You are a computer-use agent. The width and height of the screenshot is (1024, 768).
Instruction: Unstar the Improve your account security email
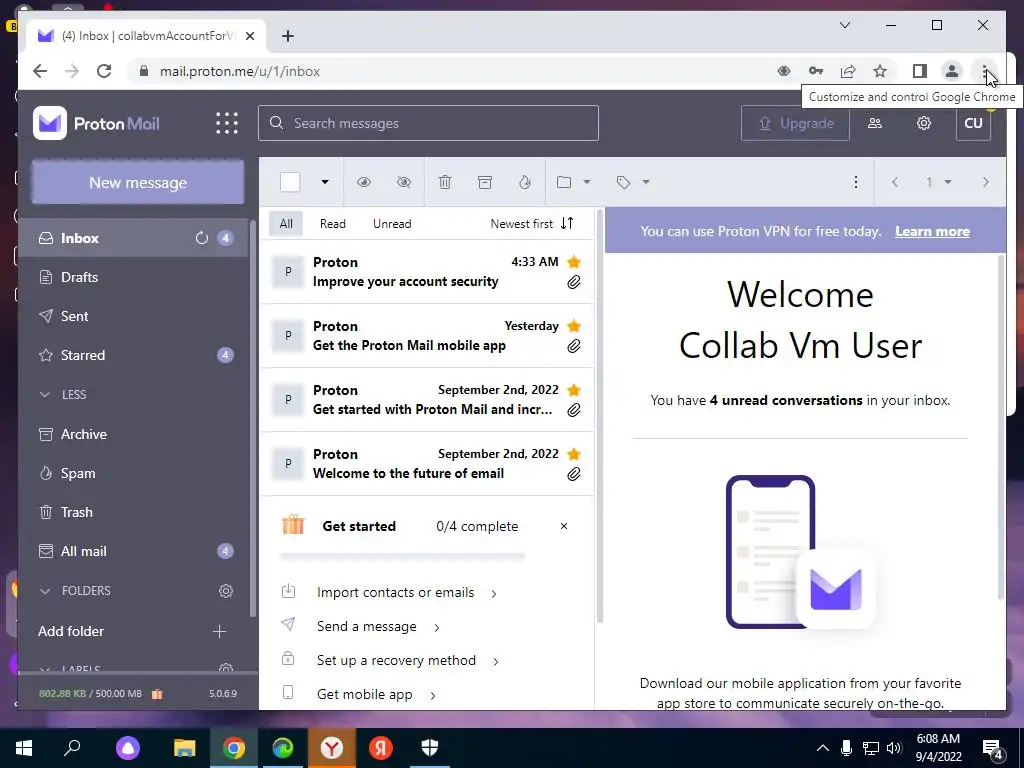tap(573, 262)
